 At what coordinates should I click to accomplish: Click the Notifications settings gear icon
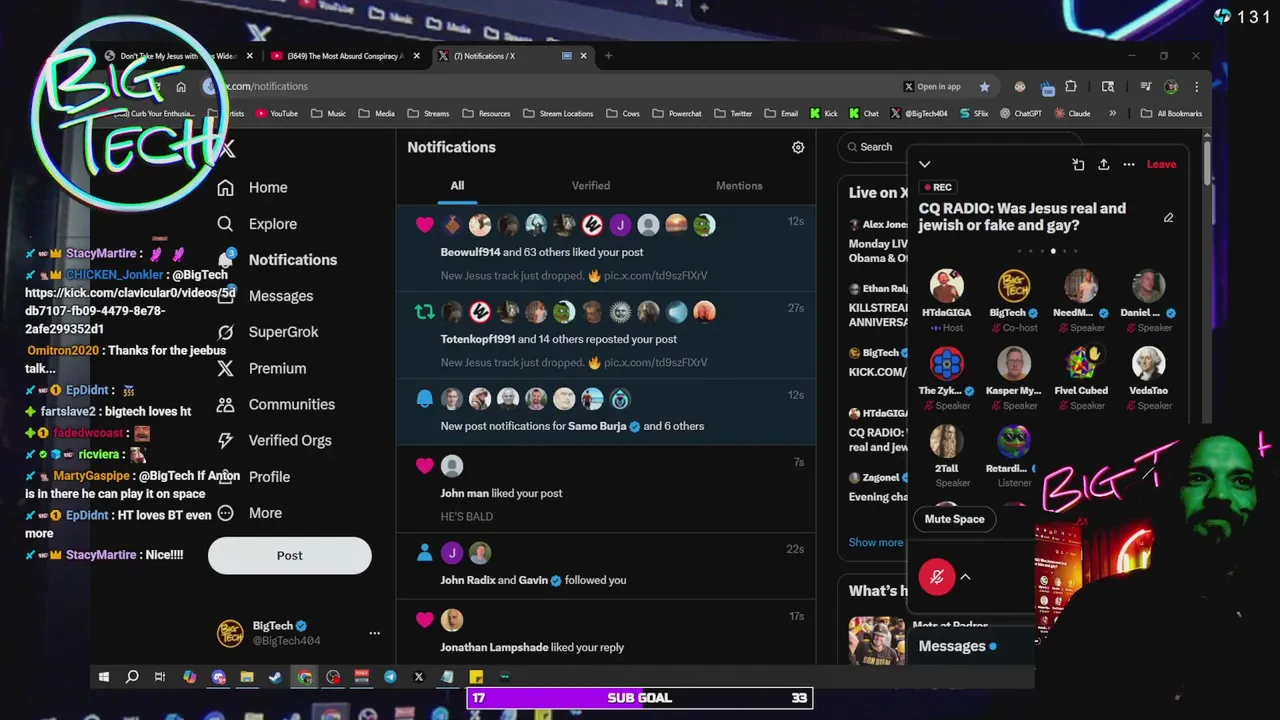coord(798,147)
